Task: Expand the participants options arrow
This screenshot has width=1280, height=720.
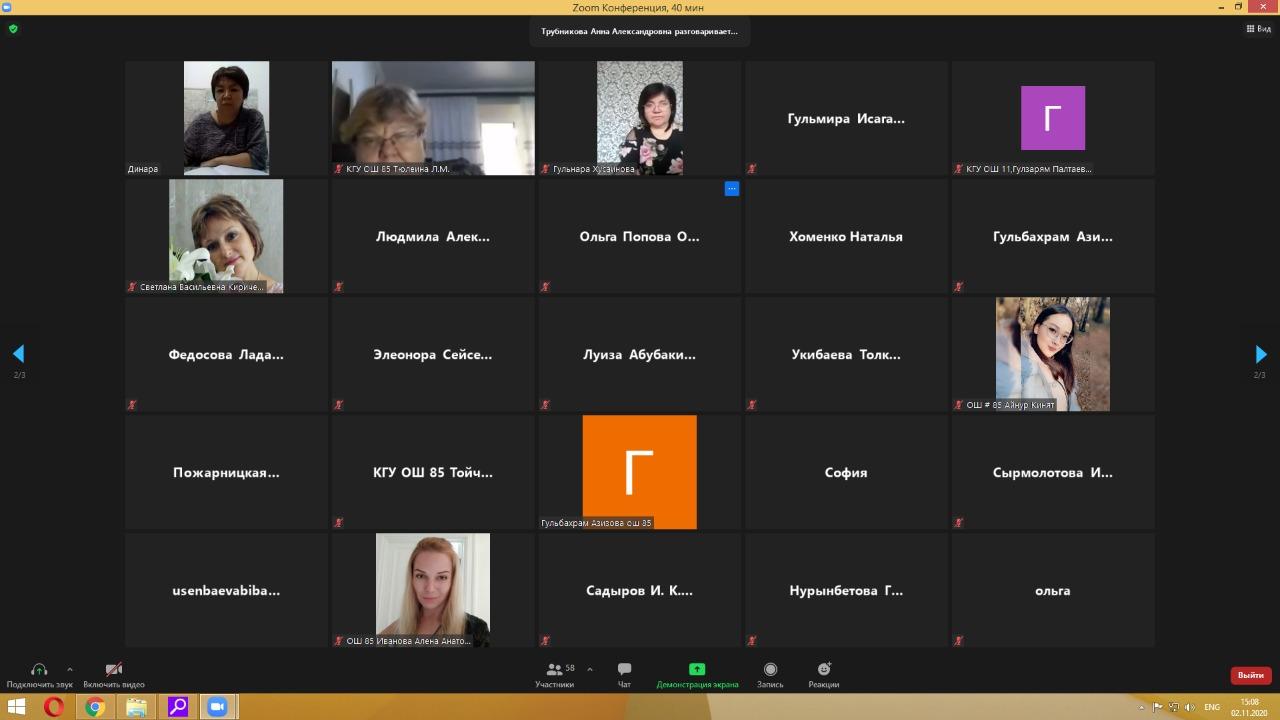Action: click(590, 669)
